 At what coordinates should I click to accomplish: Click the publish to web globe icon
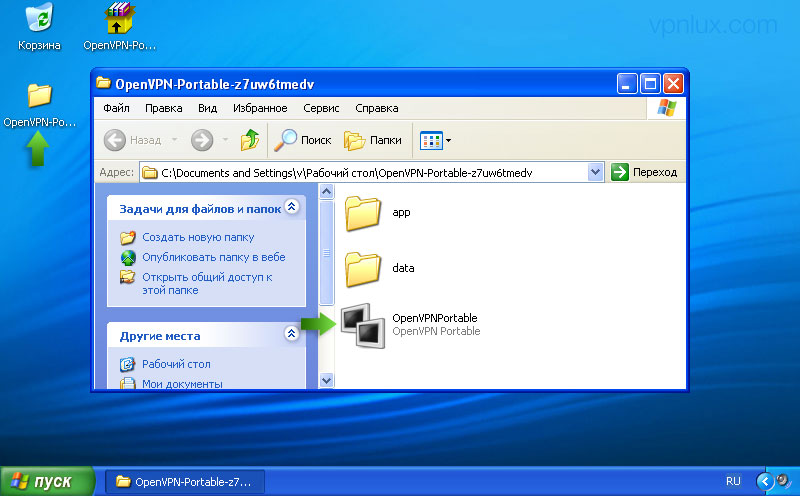[x=128, y=258]
